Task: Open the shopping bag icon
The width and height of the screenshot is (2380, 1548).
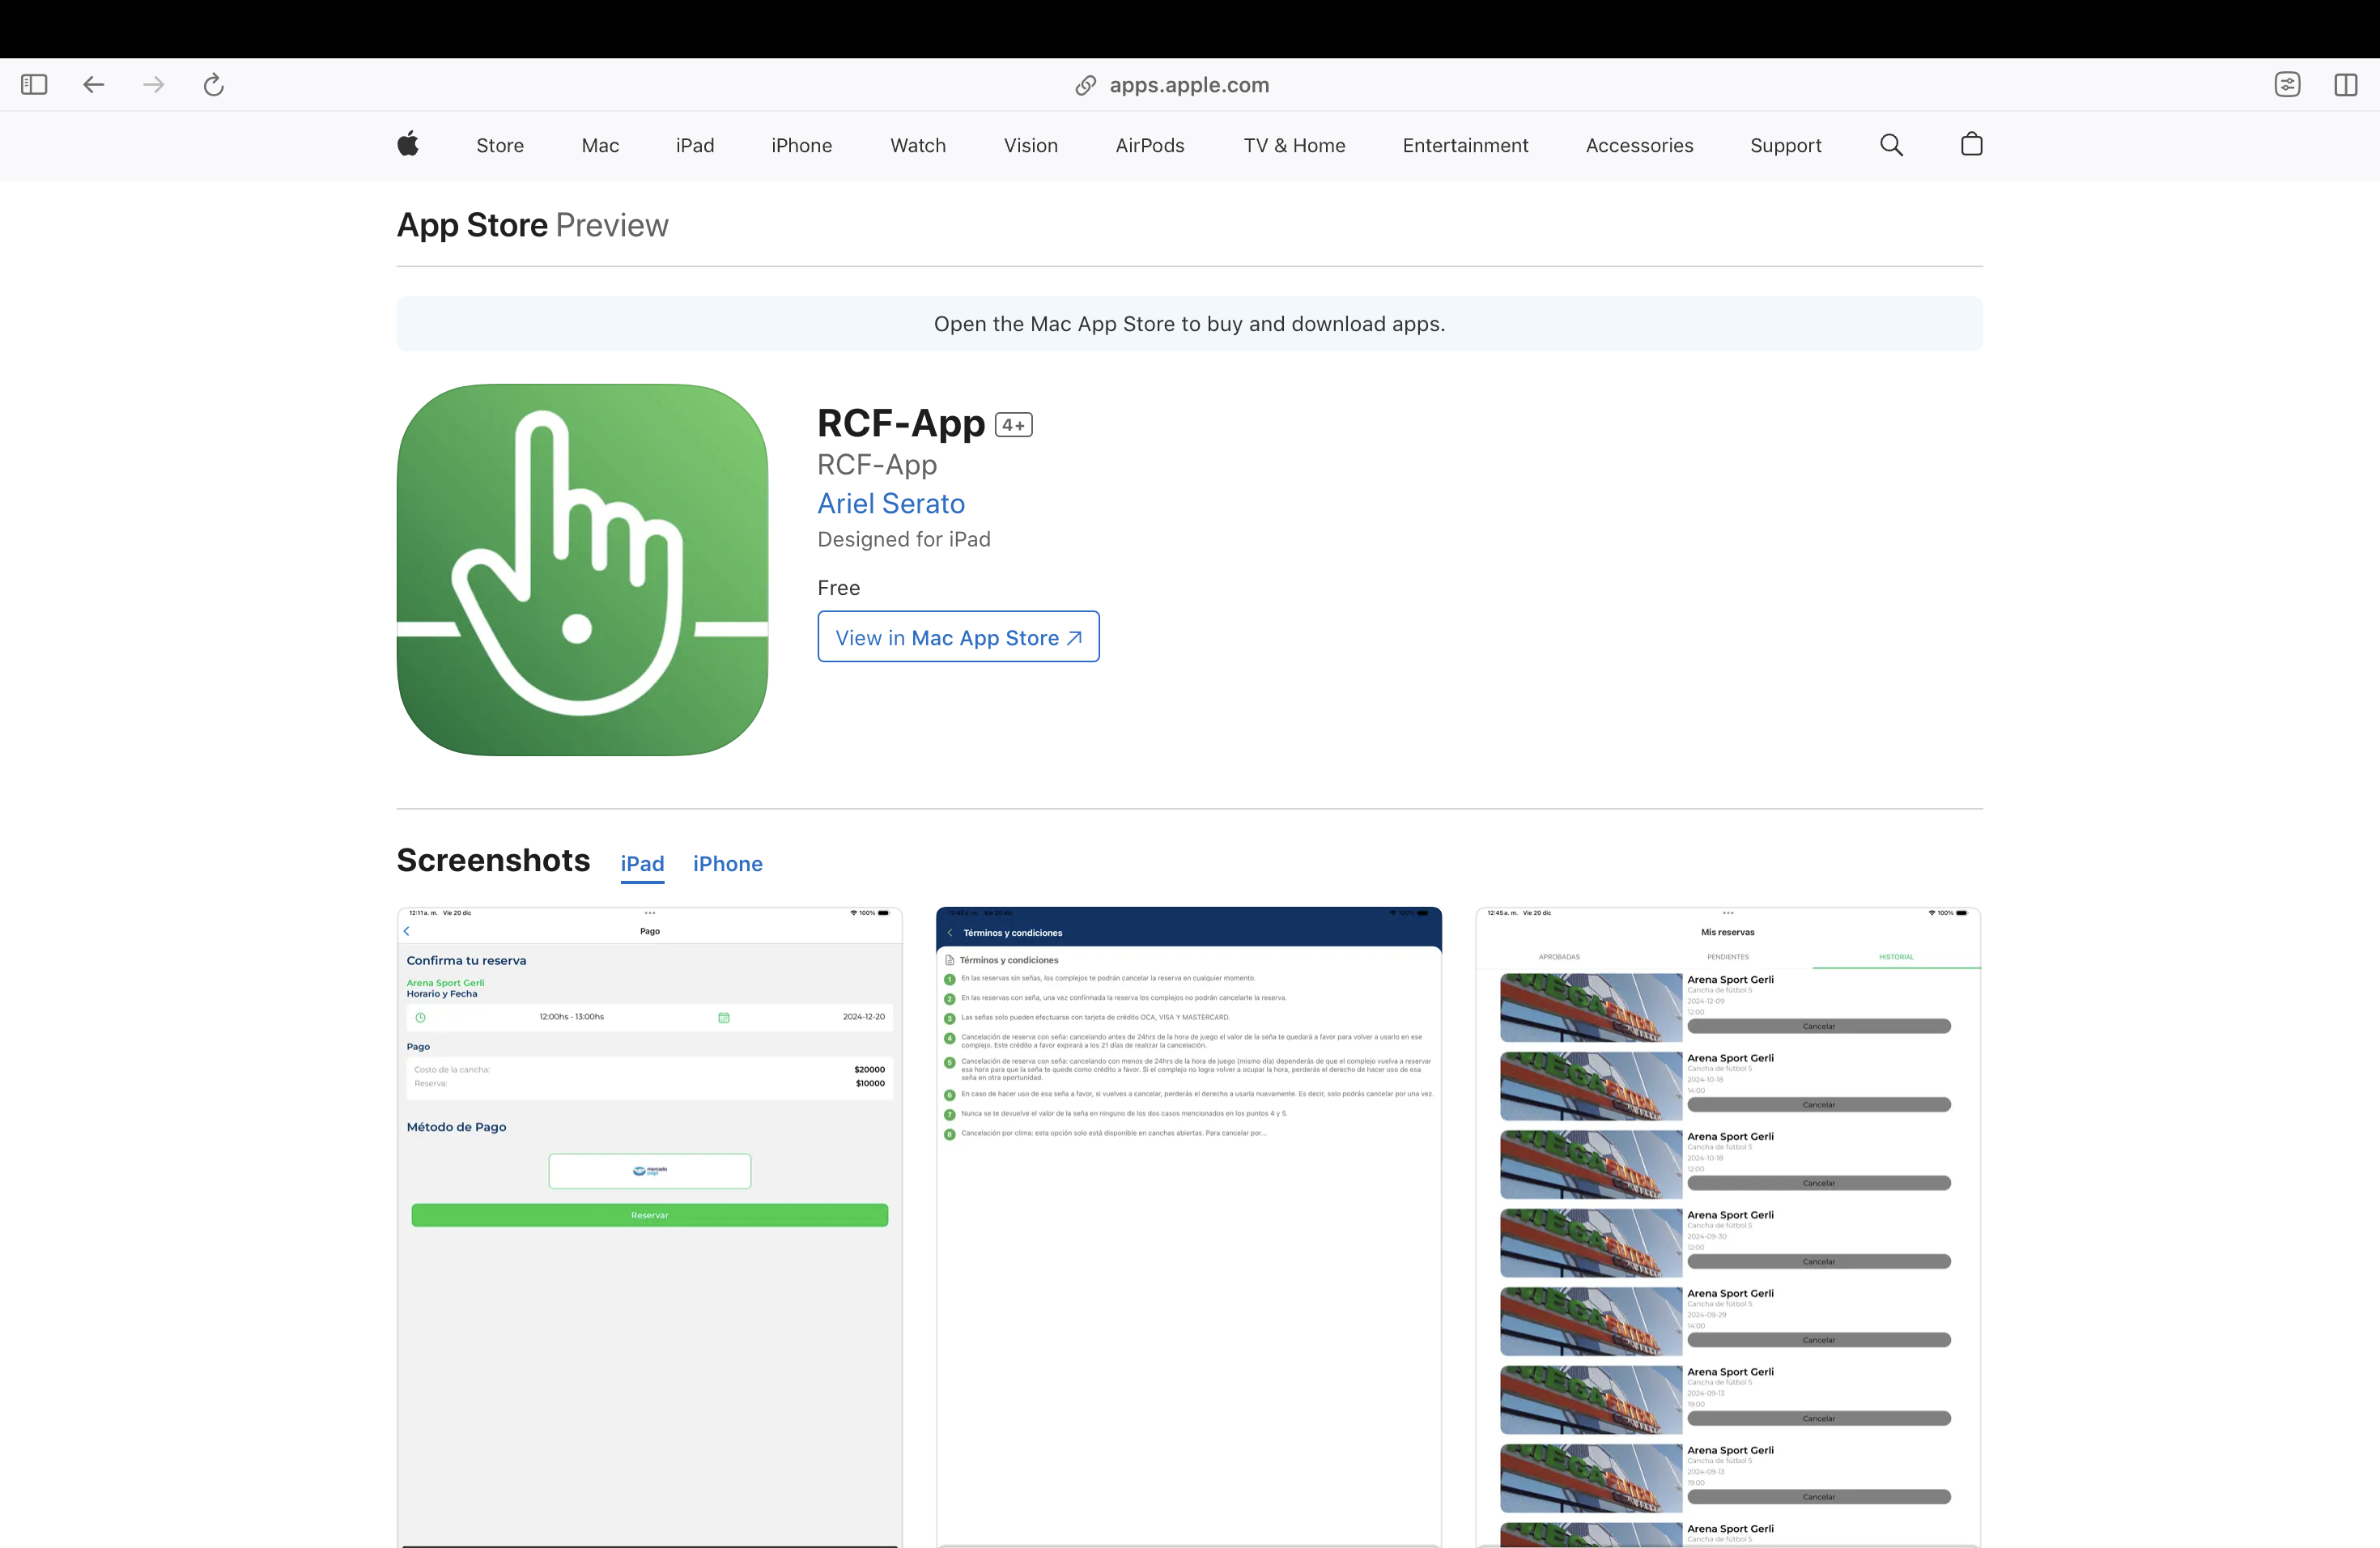Action: (1971, 145)
